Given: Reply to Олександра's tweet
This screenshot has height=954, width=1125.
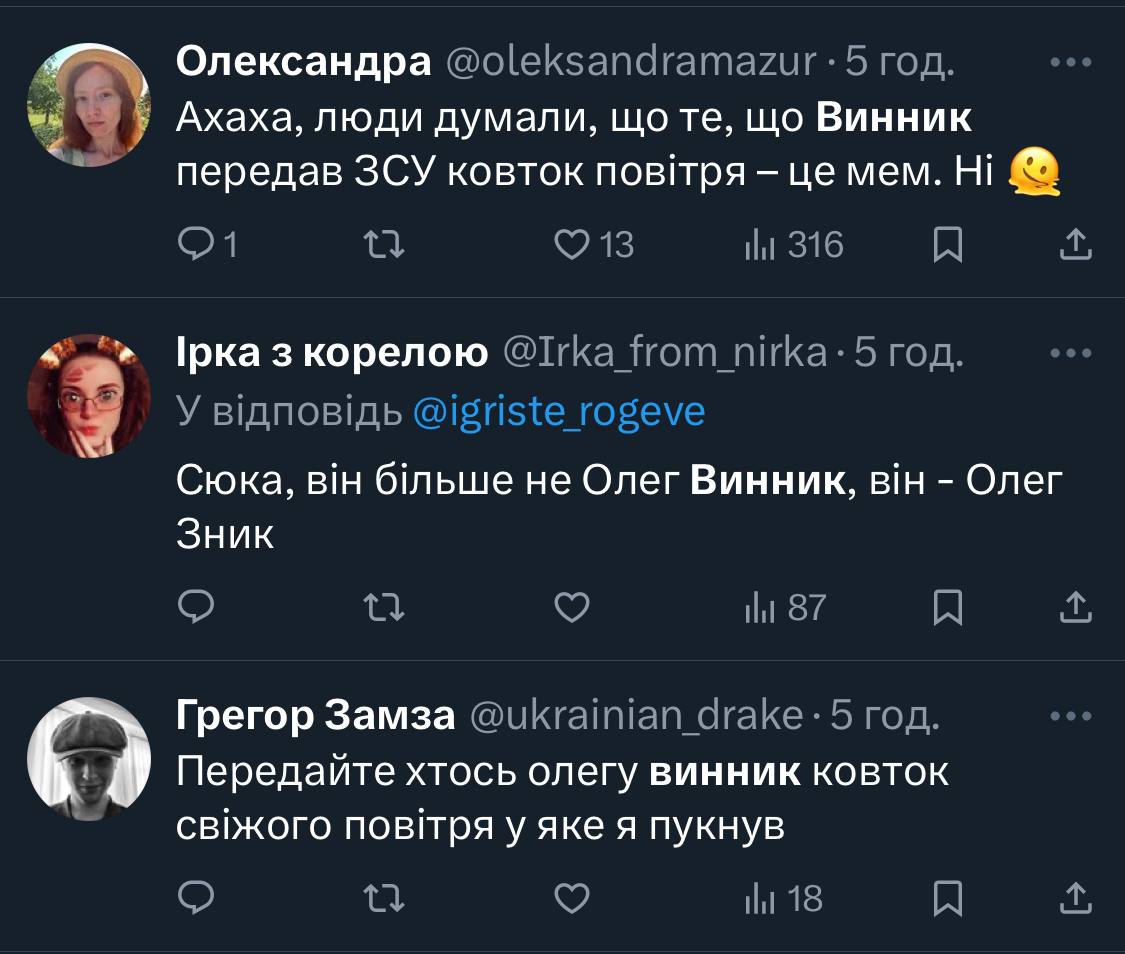Looking at the screenshot, I should point(195,245).
